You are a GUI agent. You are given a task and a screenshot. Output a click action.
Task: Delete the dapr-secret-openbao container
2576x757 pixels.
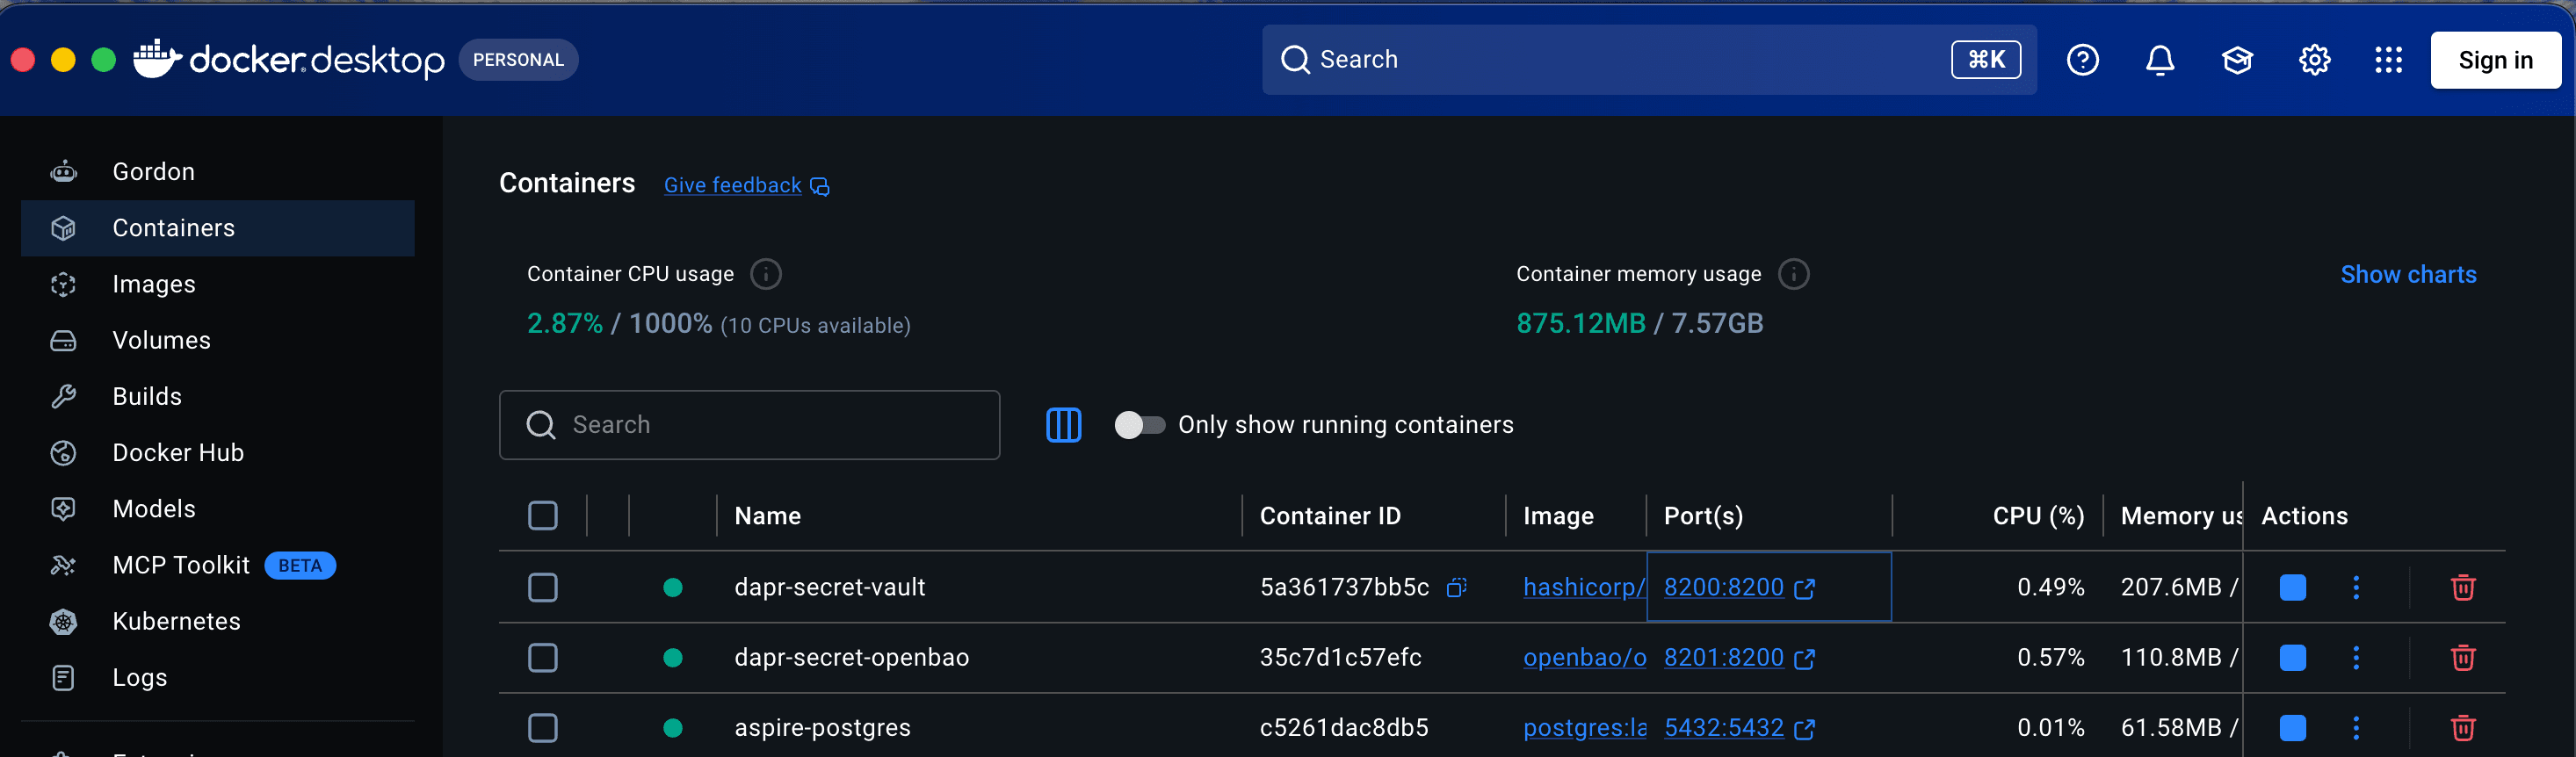click(2462, 658)
